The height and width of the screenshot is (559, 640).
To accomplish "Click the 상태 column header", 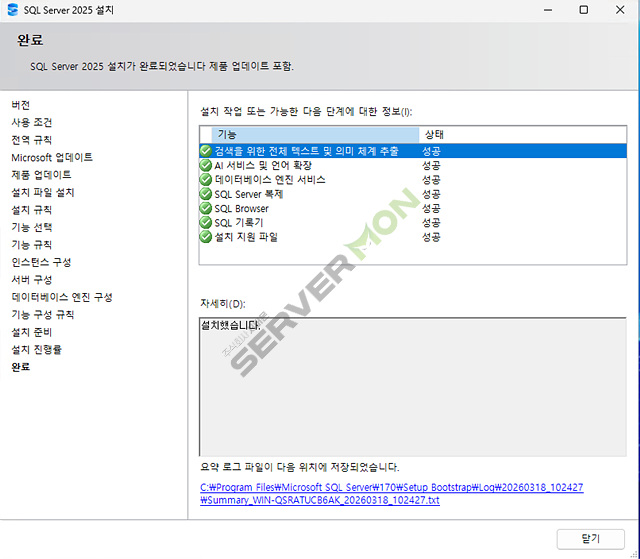I will coord(522,134).
